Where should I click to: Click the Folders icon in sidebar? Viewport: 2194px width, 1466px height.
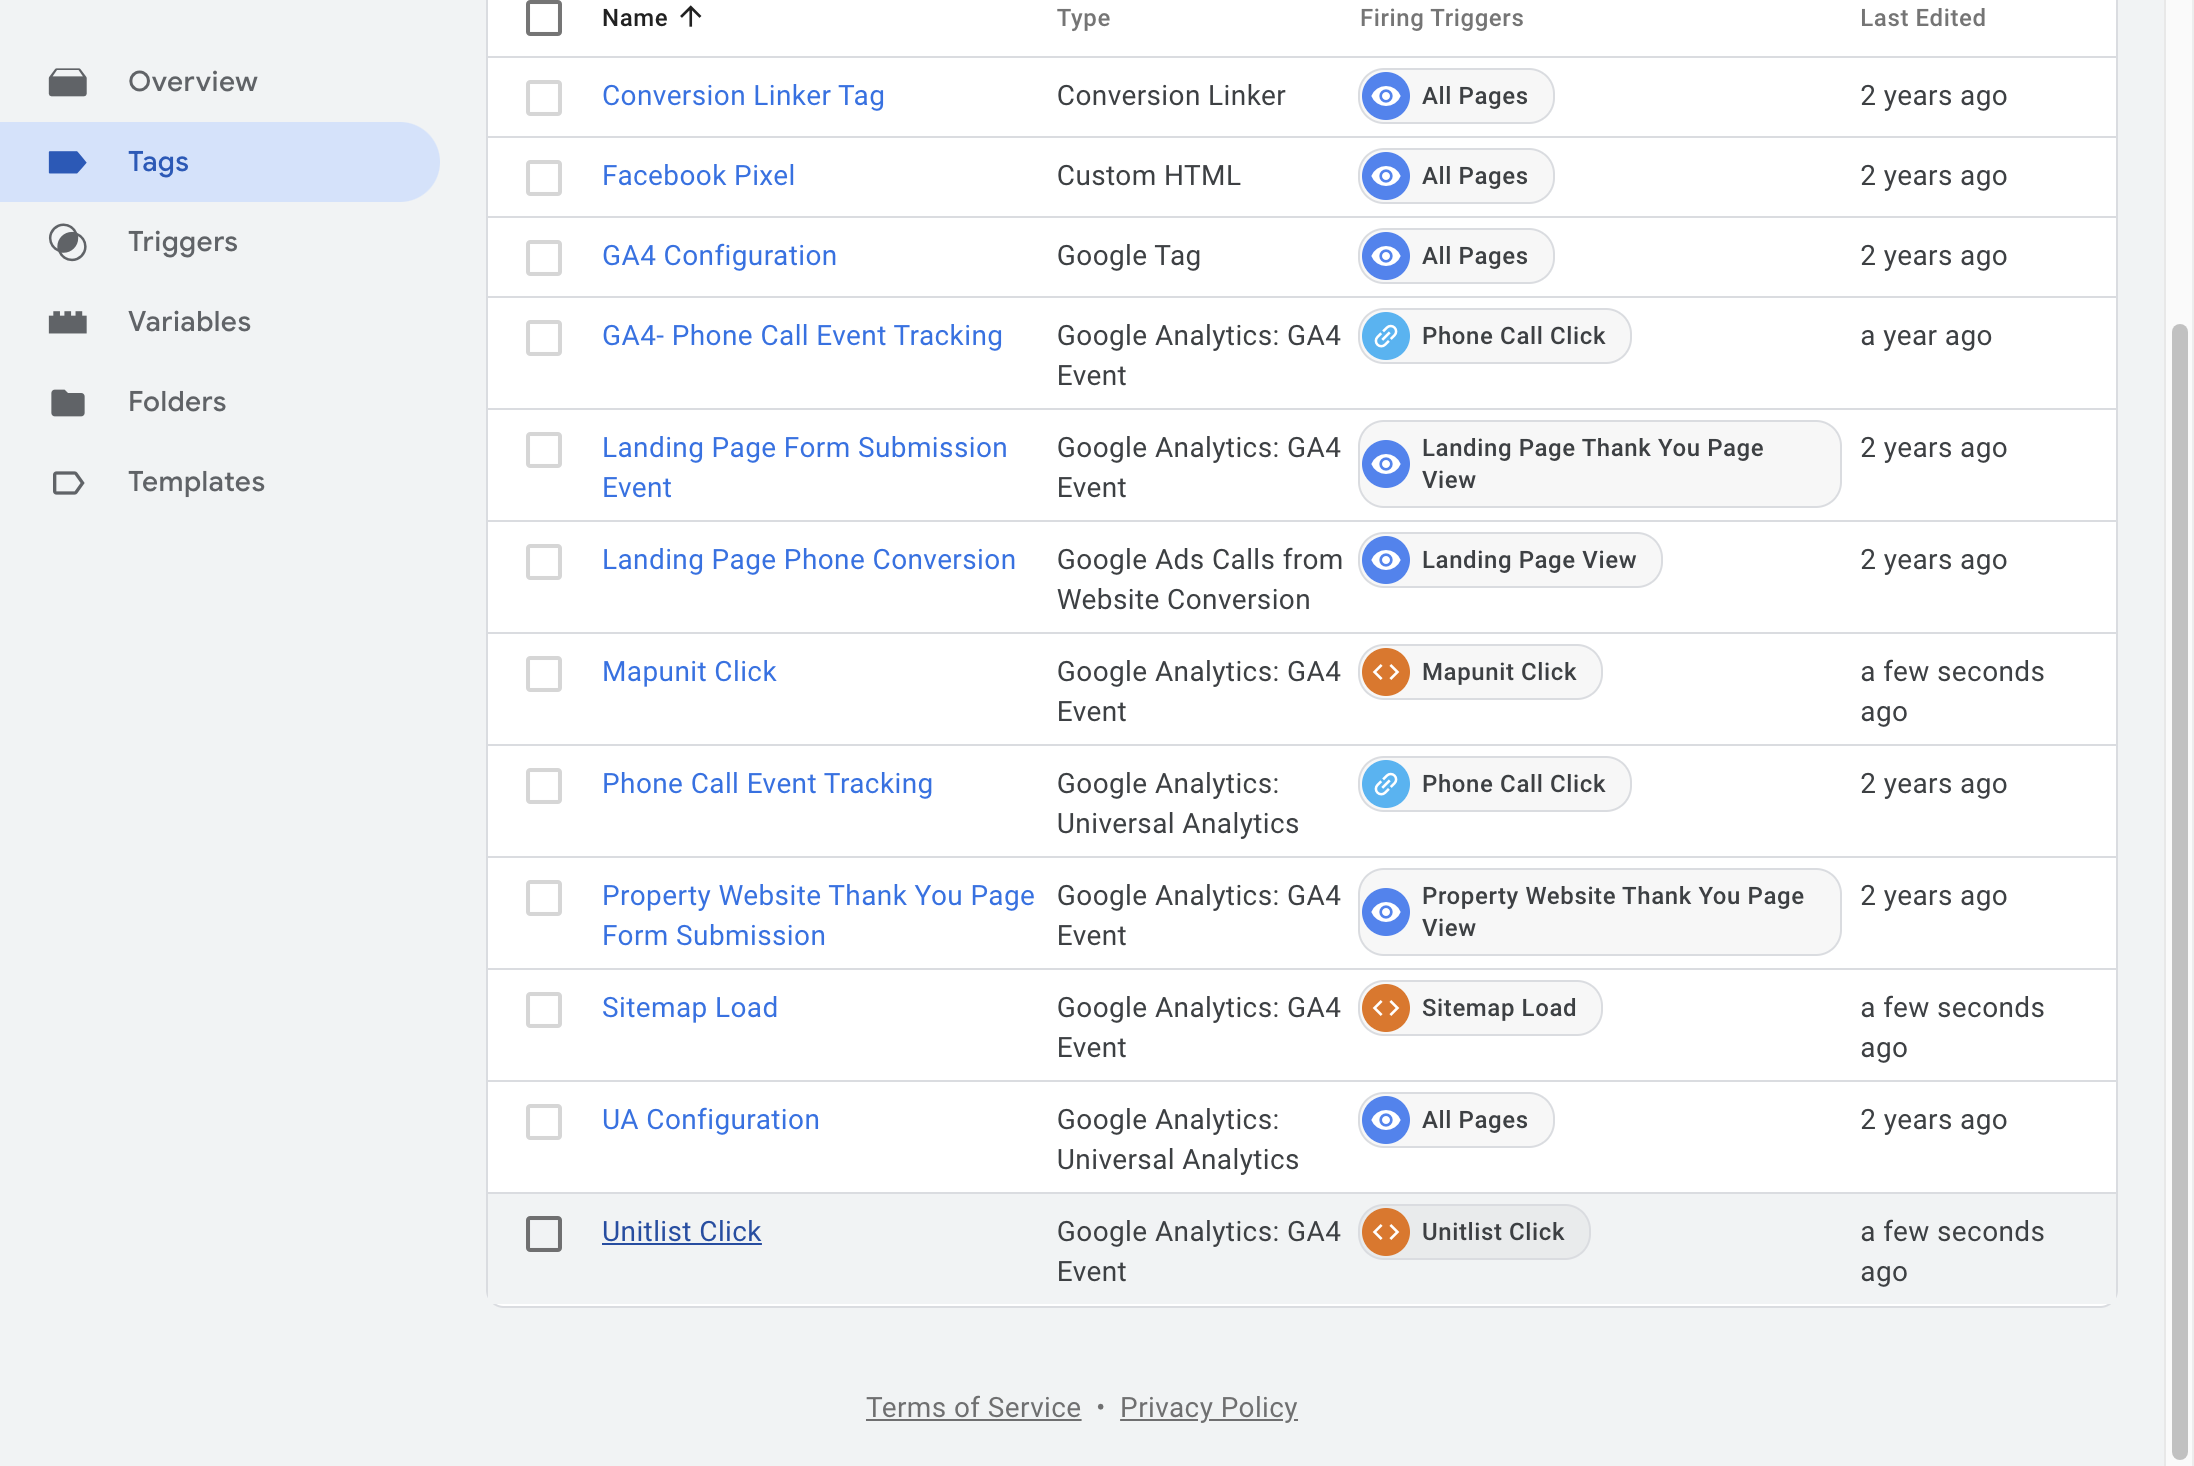(68, 402)
